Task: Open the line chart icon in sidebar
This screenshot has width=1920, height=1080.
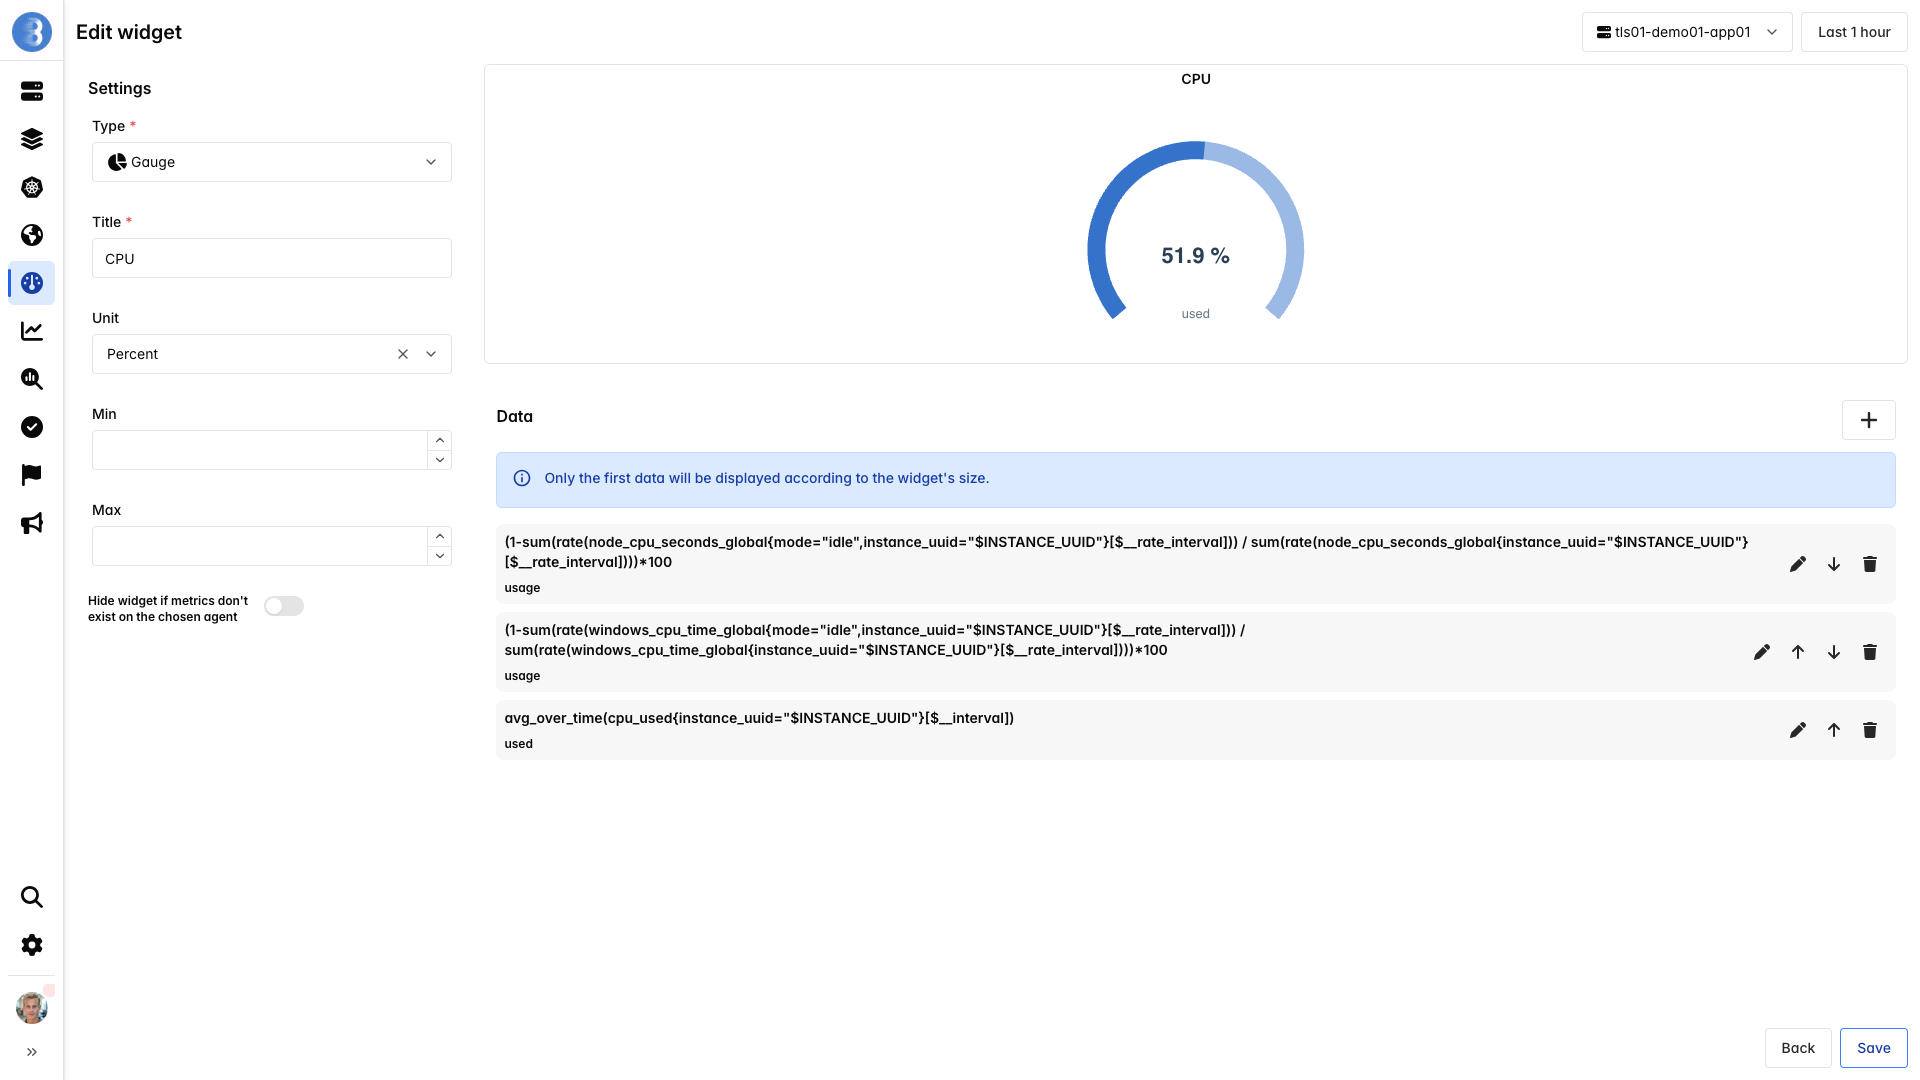Action: point(32,331)
